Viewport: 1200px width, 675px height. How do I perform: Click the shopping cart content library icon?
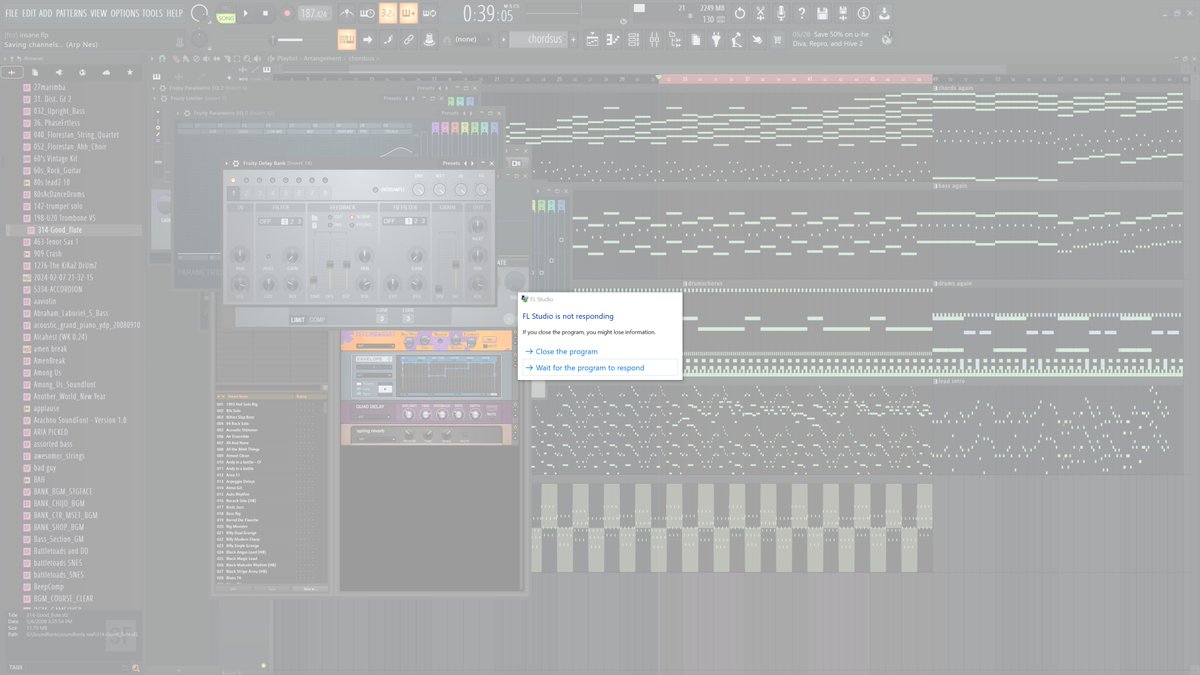pyautogui.click(x=777, y=39)
